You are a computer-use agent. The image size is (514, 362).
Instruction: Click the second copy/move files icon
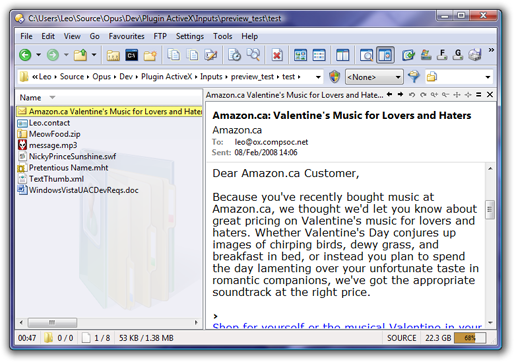pyautogui.click(x=193, y=55)
